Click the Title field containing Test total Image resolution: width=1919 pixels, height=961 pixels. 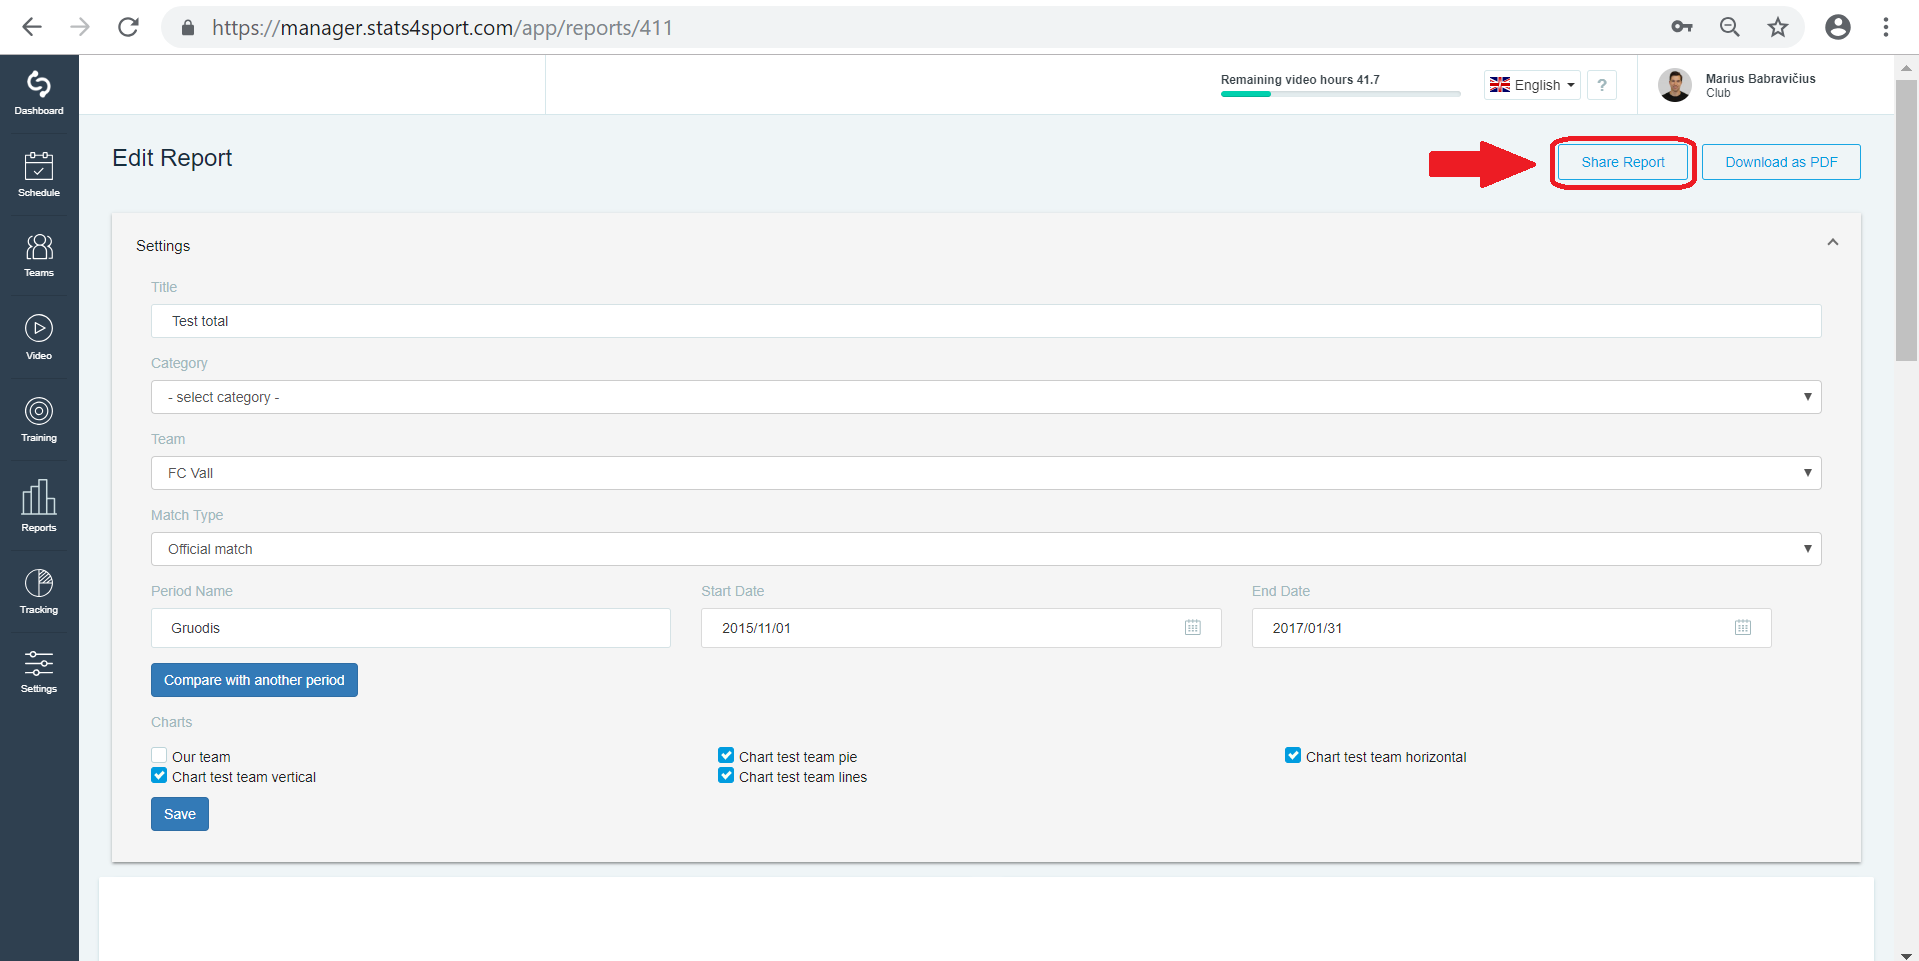[x=986, y=321]
